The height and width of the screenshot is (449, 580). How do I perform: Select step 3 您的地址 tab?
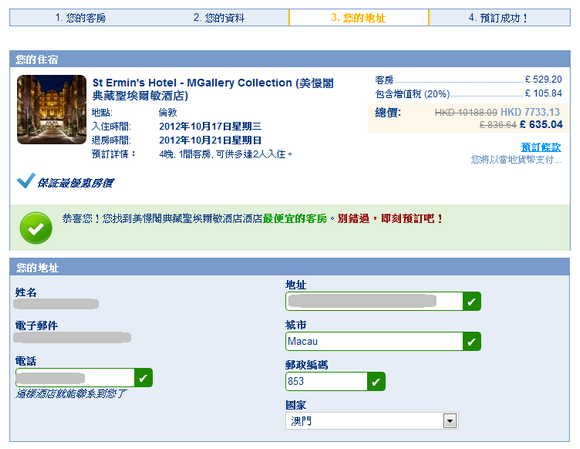(x=359, y=18)
